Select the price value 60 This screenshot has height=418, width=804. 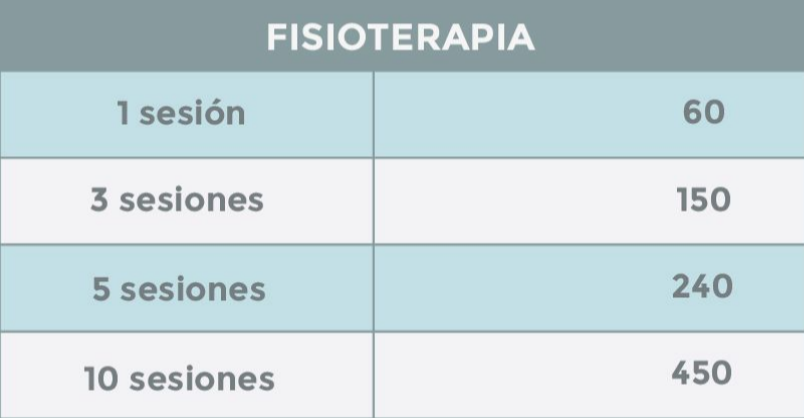click(703, 112)
